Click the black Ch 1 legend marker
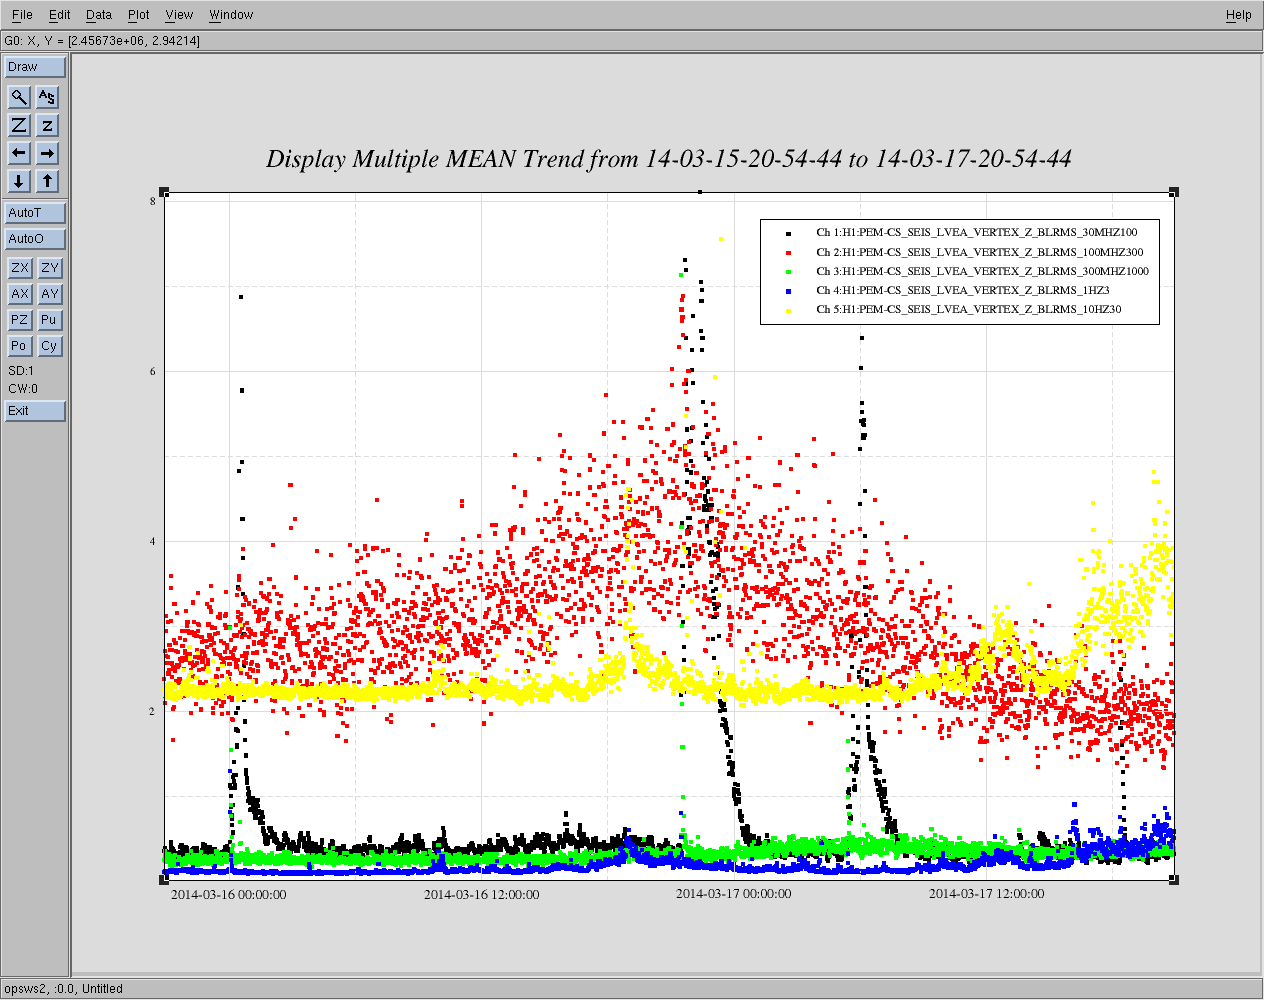 [788, 233]
